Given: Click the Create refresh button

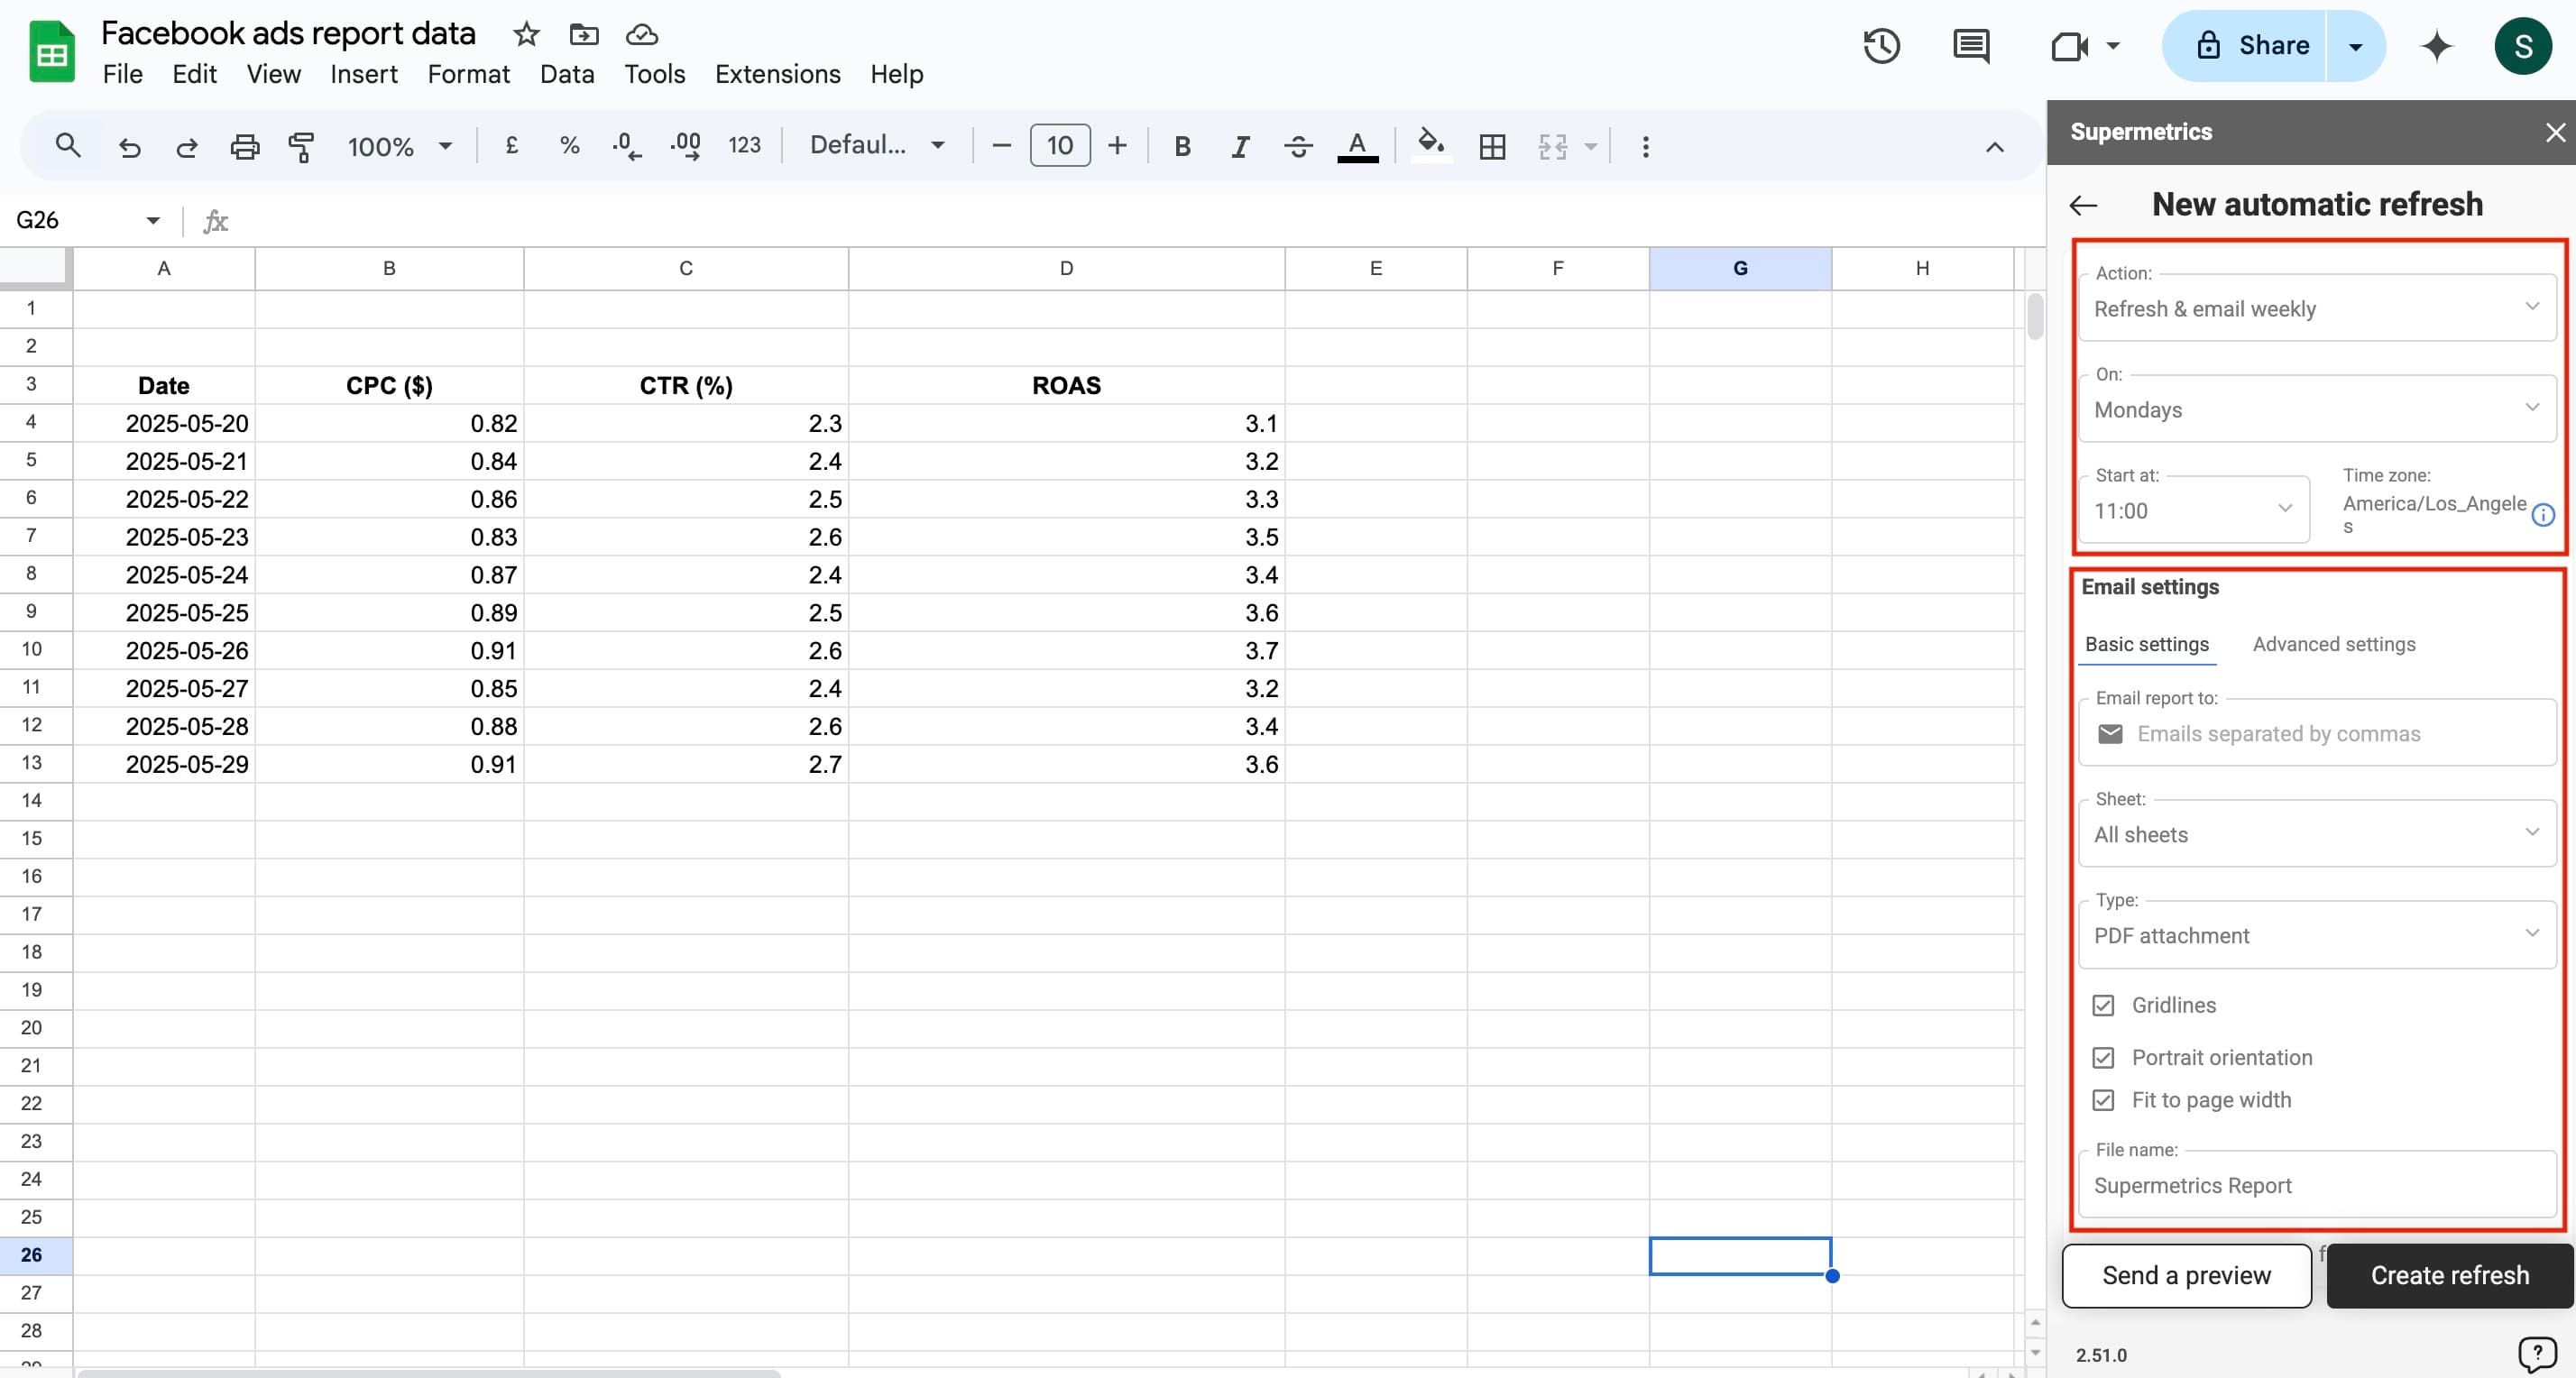Looking at the screenshot, I should [2449, 1275].
